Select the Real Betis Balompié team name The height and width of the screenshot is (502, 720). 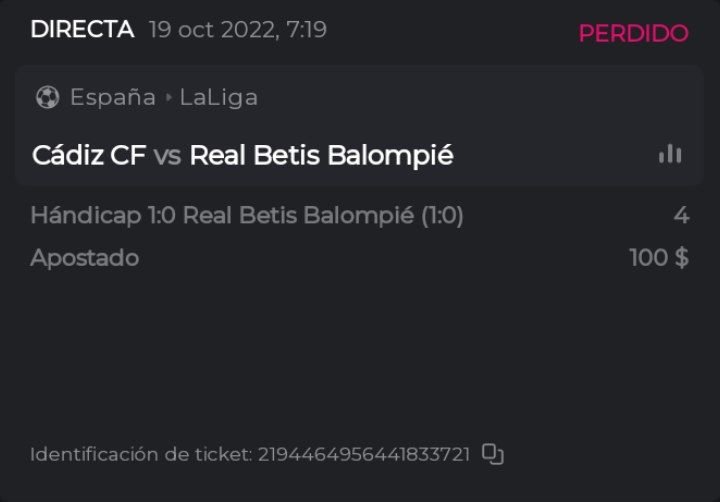tap(321, 156)
